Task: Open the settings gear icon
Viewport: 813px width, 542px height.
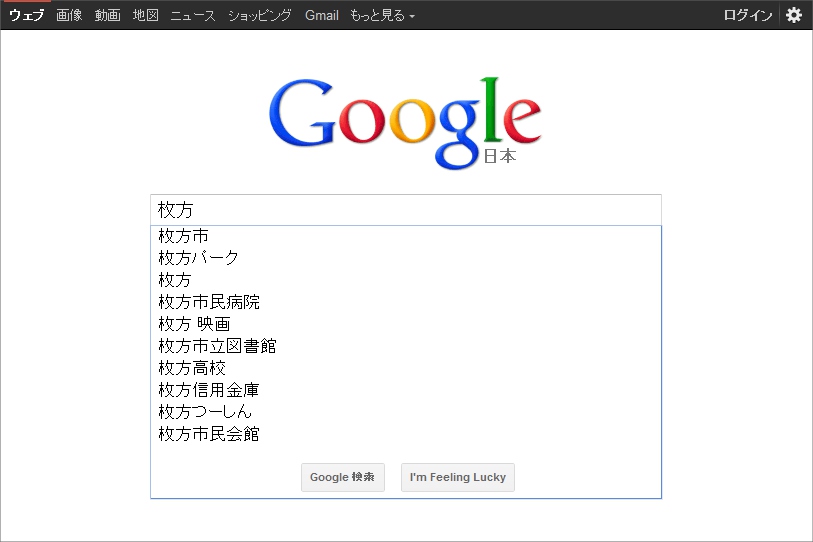Action: click(794, 15)
